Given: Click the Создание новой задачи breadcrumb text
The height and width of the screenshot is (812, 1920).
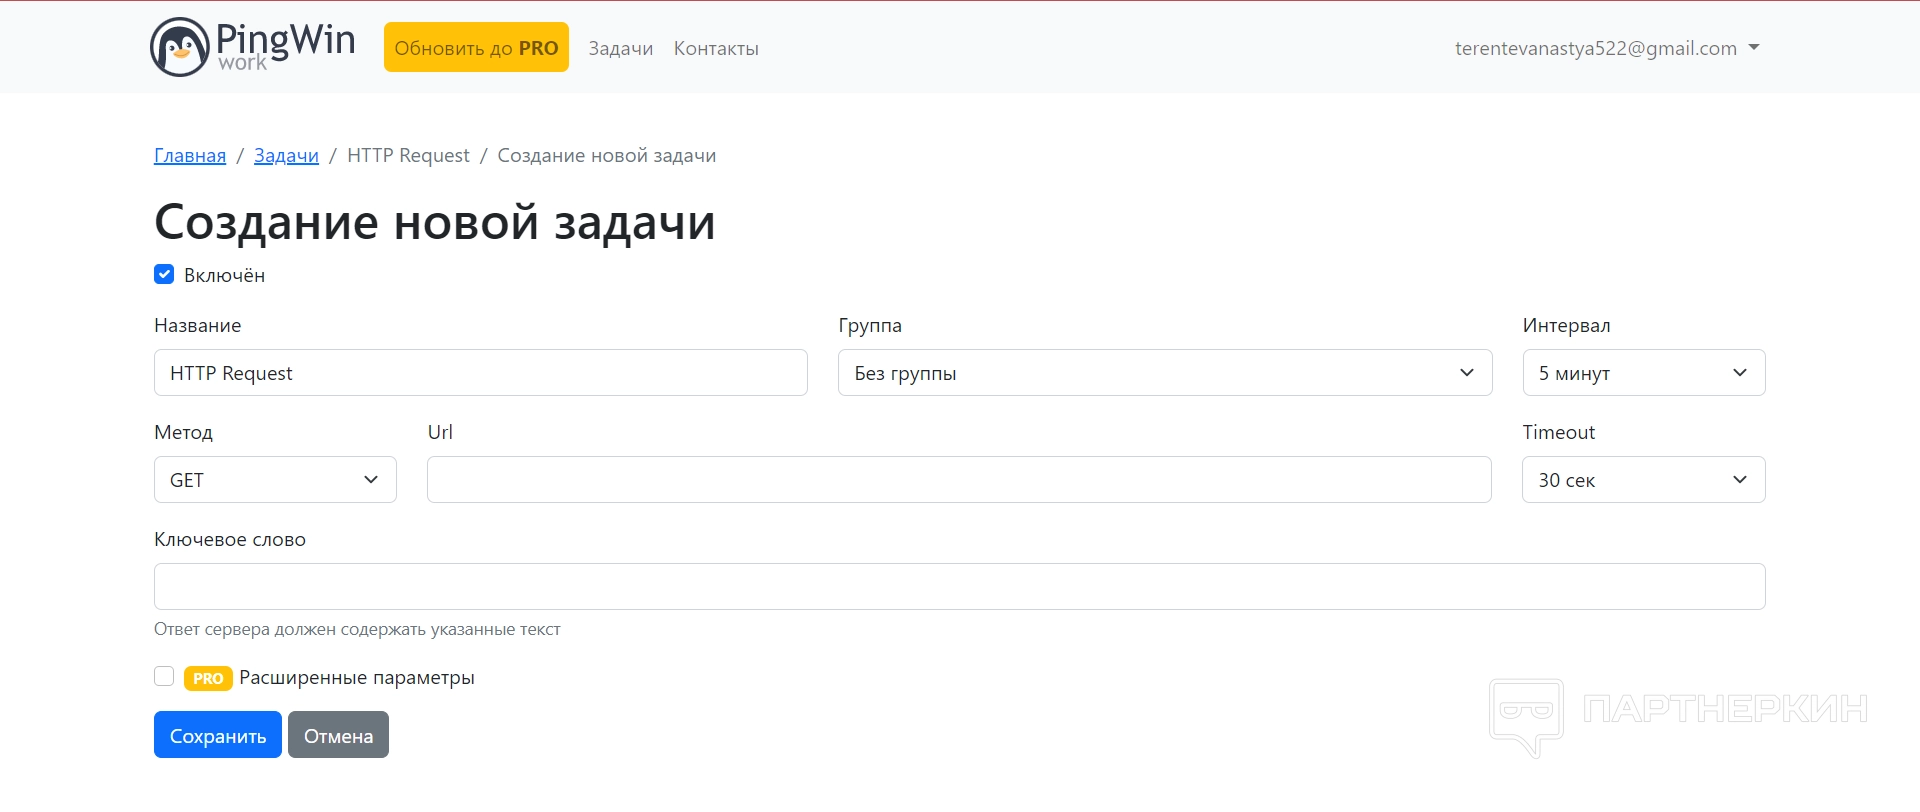Looking at the screenshot, I should (607, 155).
